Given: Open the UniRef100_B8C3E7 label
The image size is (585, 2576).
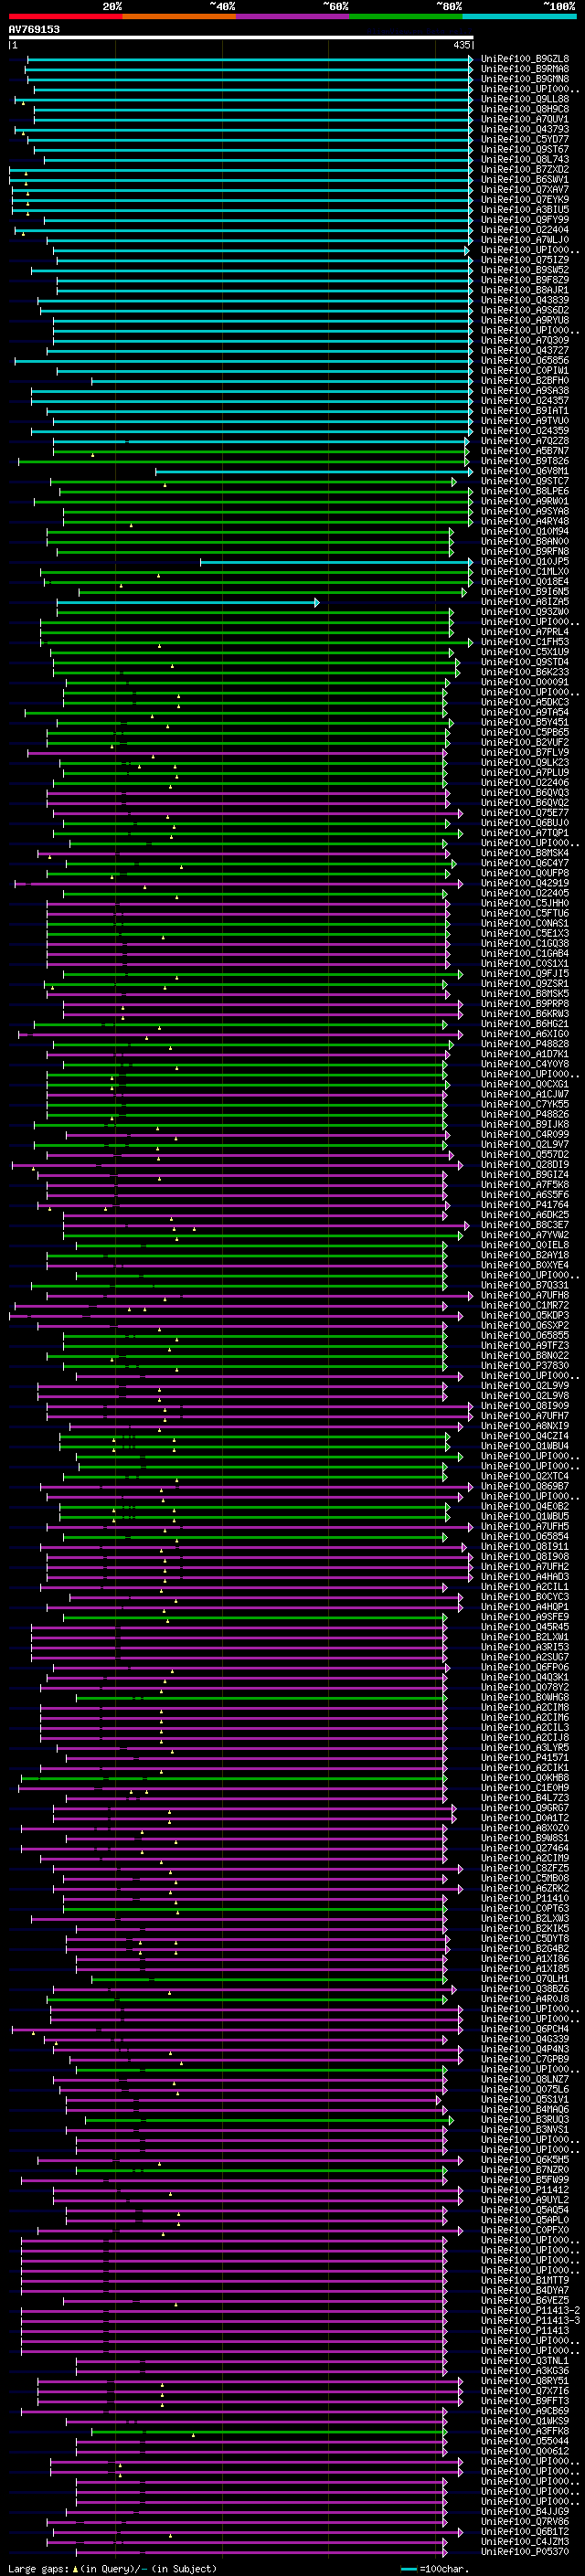Looking at the screenshot, I should click(x=525, y=1225).
